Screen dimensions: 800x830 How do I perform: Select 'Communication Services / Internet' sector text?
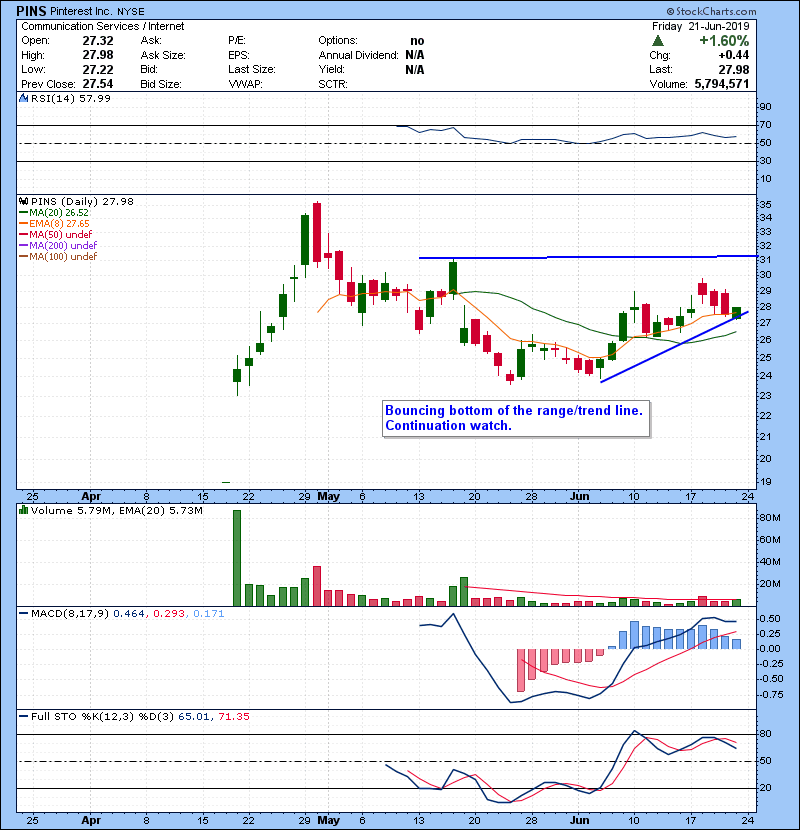[103, 26]
